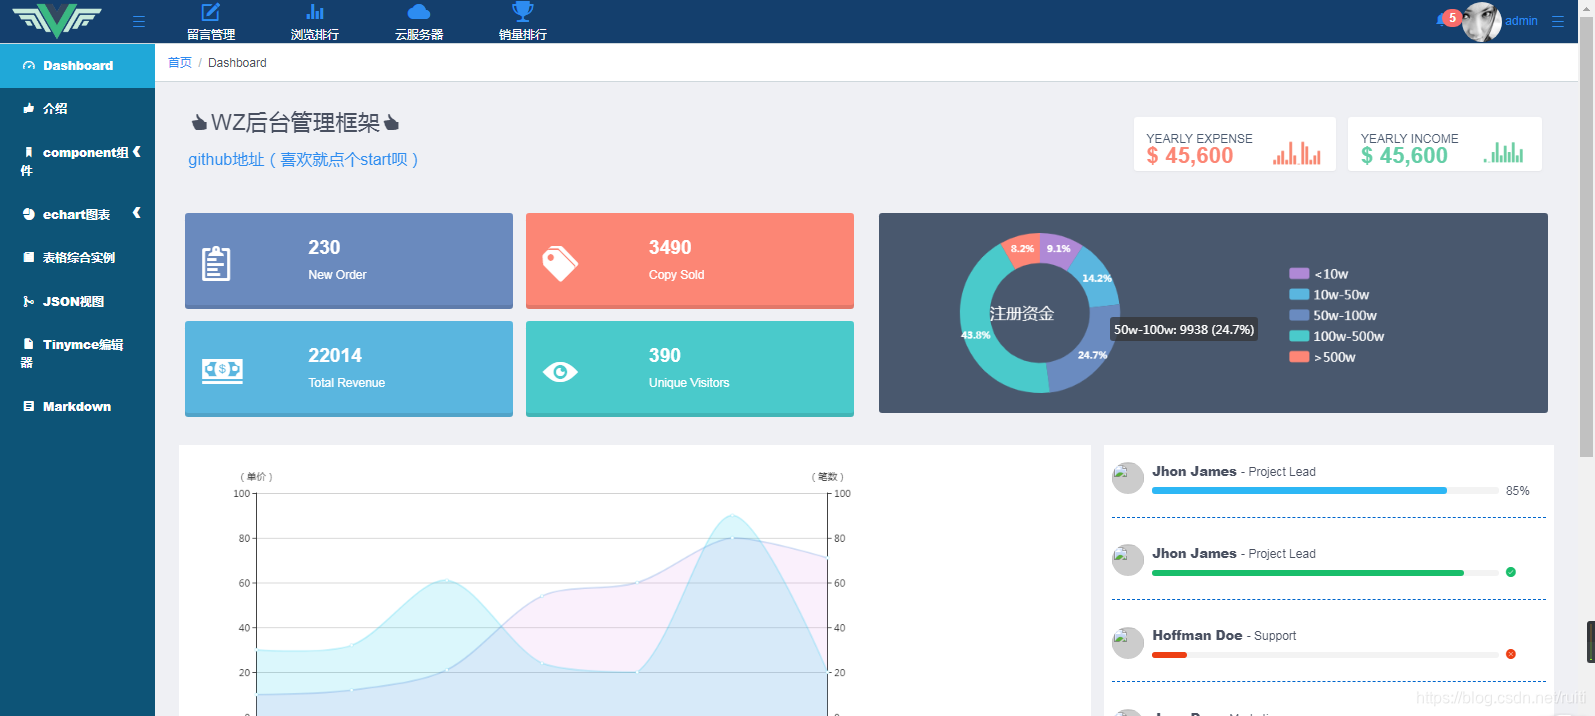Open the 230 New Order card
Image resolution: width=1595 pixels, height=716 pixels.
pyautogui.click(x=349, y=261)
